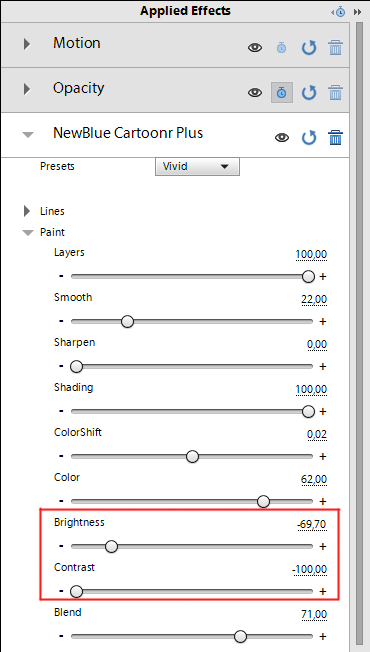Click Brightness value -69,70
Viewport: 370px width, 652px height.
(x=312, y=524)
